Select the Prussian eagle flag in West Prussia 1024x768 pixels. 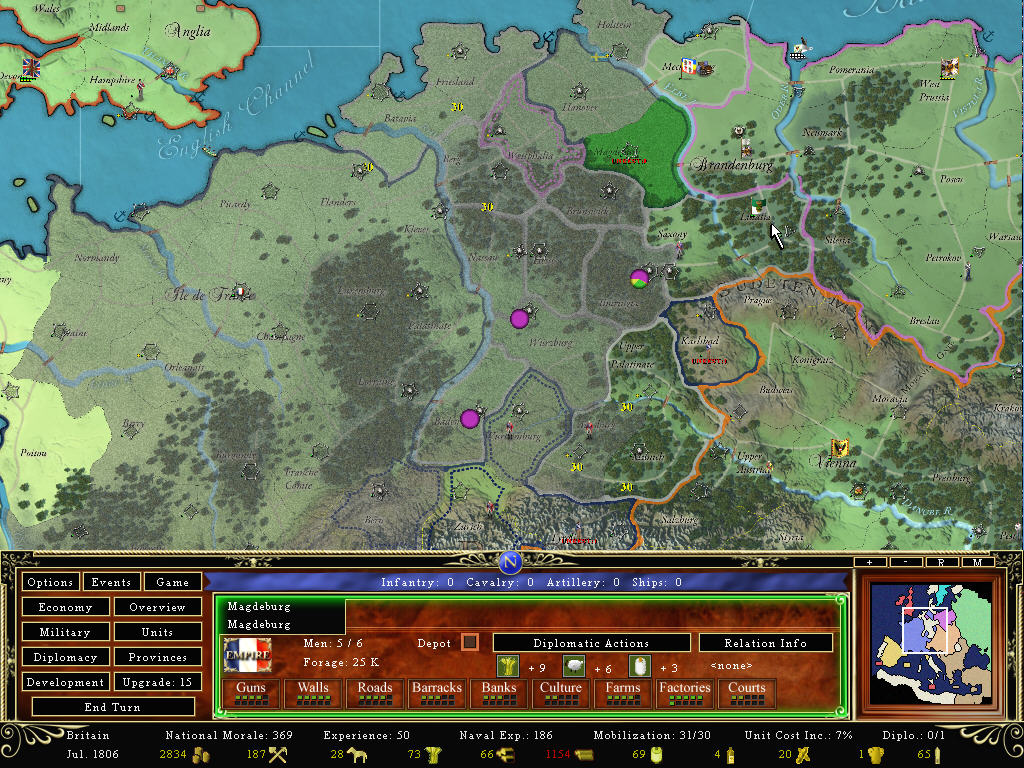click(948, 68)
